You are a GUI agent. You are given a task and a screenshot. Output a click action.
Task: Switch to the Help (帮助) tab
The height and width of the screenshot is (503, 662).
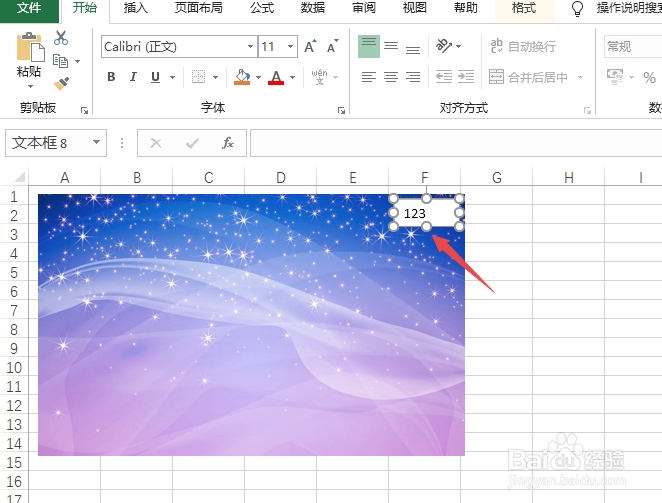coord(466,8)
